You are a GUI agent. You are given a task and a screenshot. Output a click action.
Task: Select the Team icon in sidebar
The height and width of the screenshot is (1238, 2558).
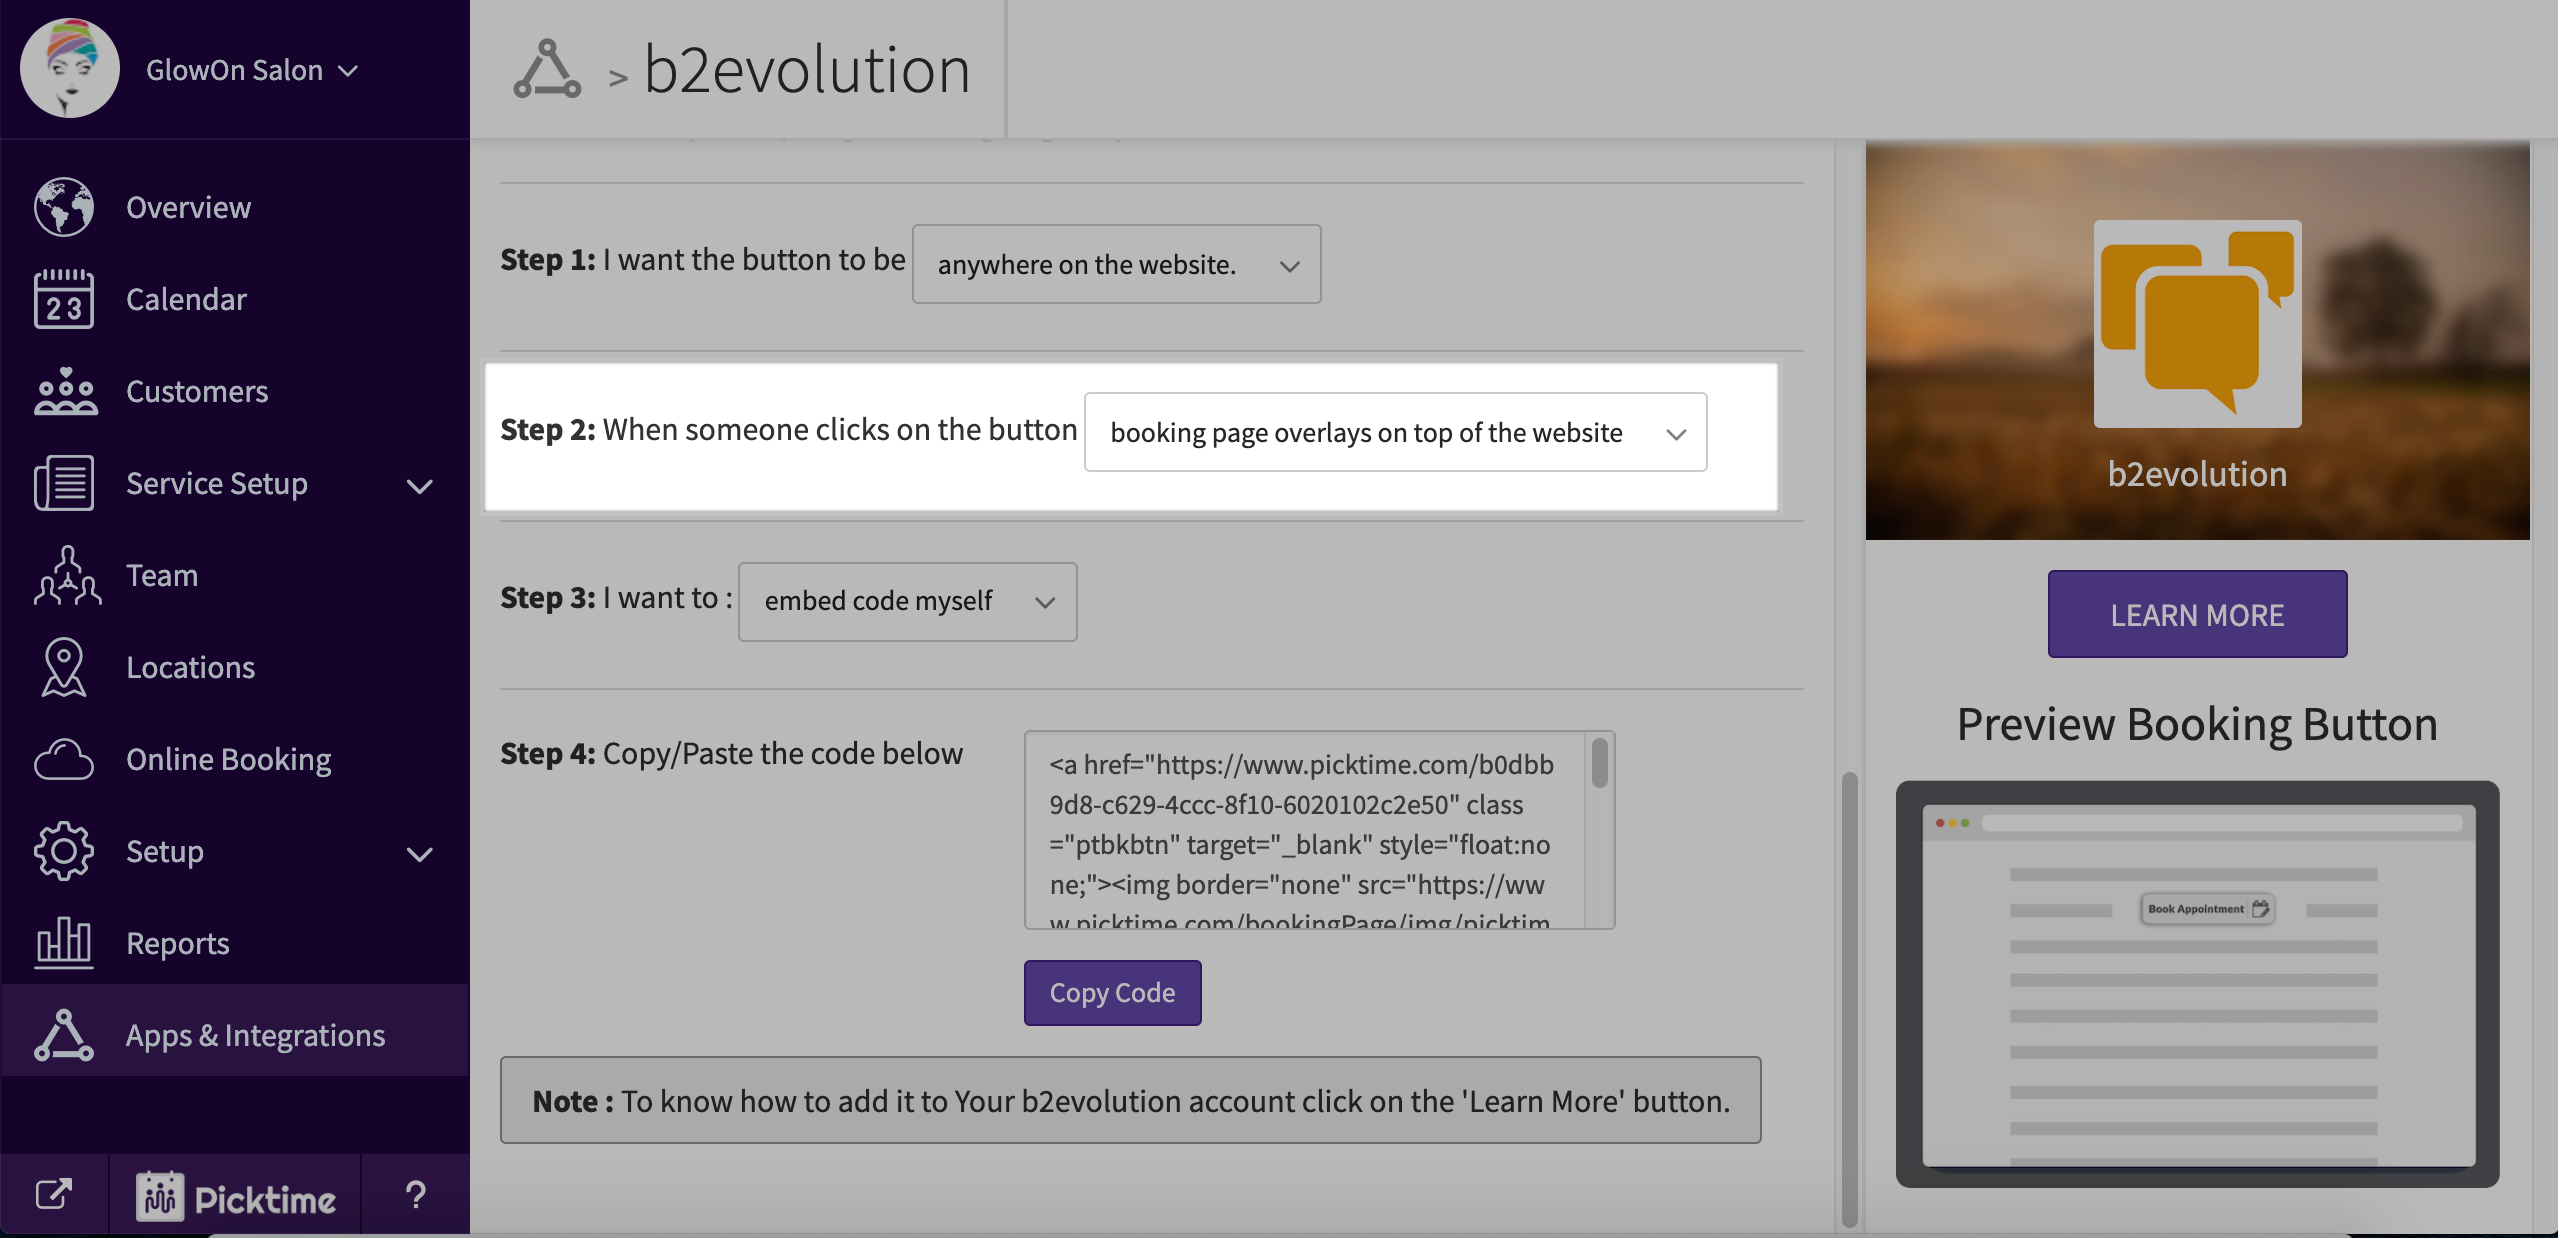point(66,575)
